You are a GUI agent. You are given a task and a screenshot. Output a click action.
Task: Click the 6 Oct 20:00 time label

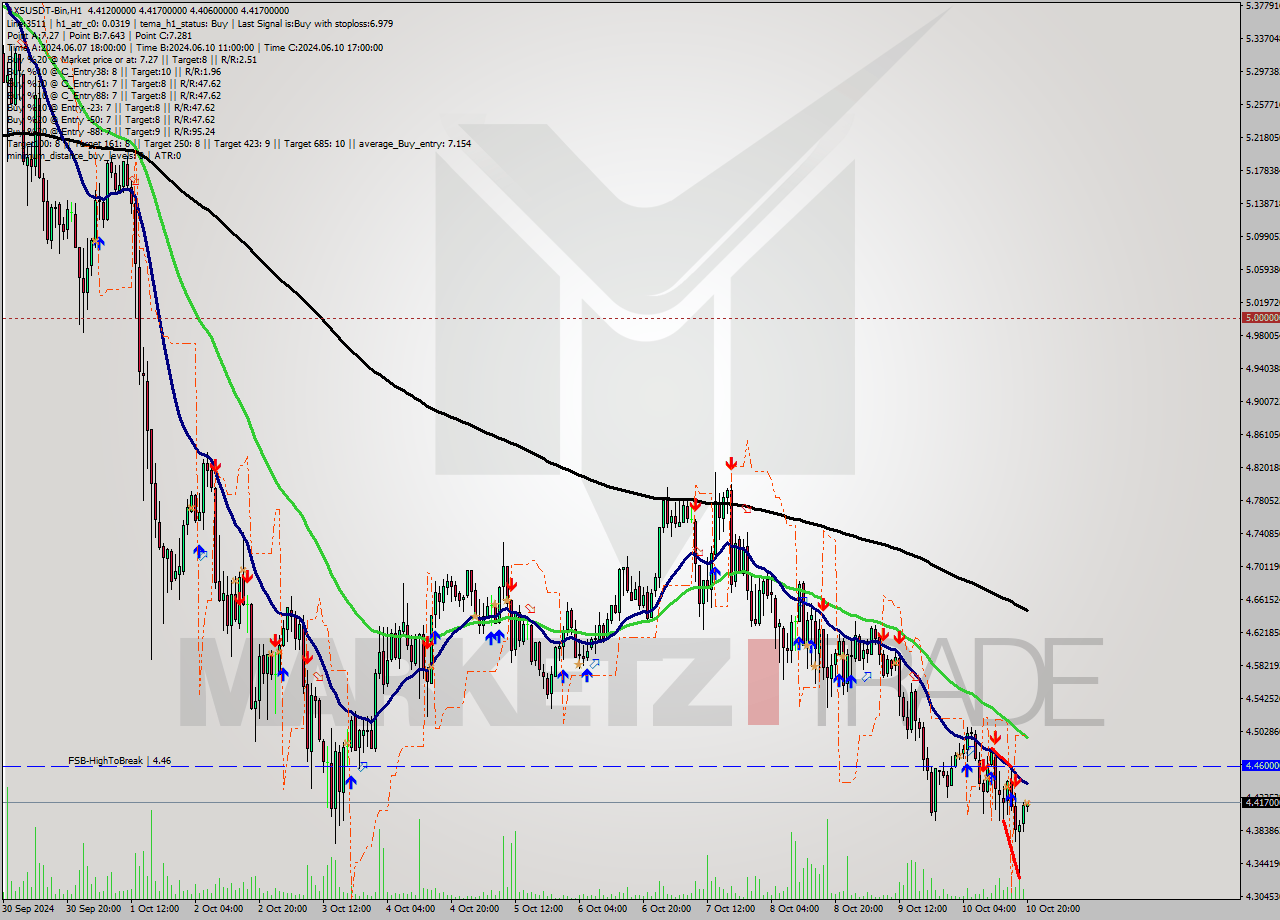667,909
